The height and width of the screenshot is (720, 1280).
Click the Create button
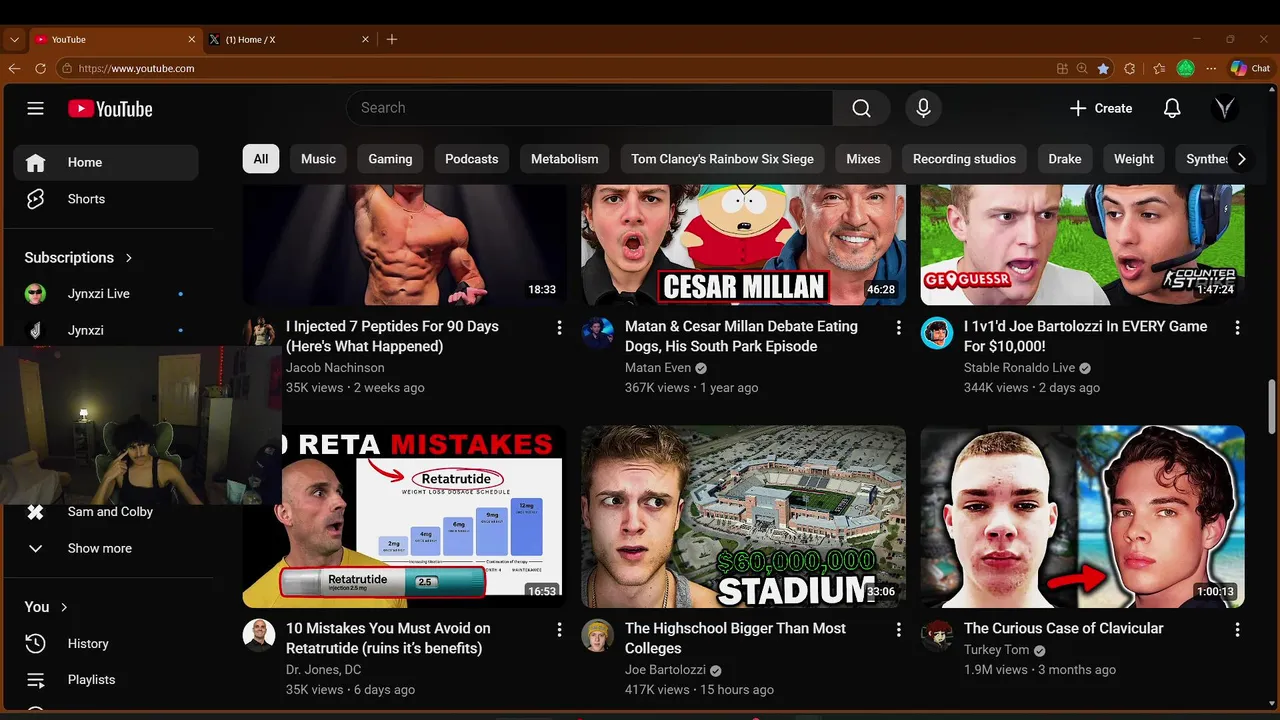(1100, 108)
